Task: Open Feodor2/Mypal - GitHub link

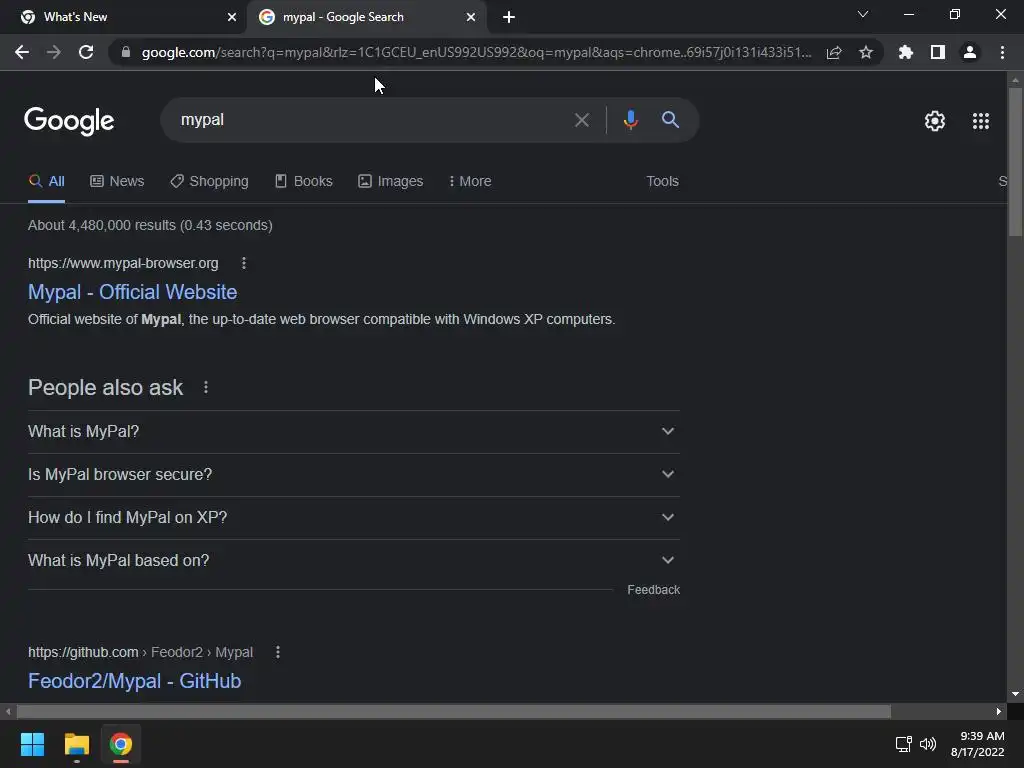Action: [135, 681]
